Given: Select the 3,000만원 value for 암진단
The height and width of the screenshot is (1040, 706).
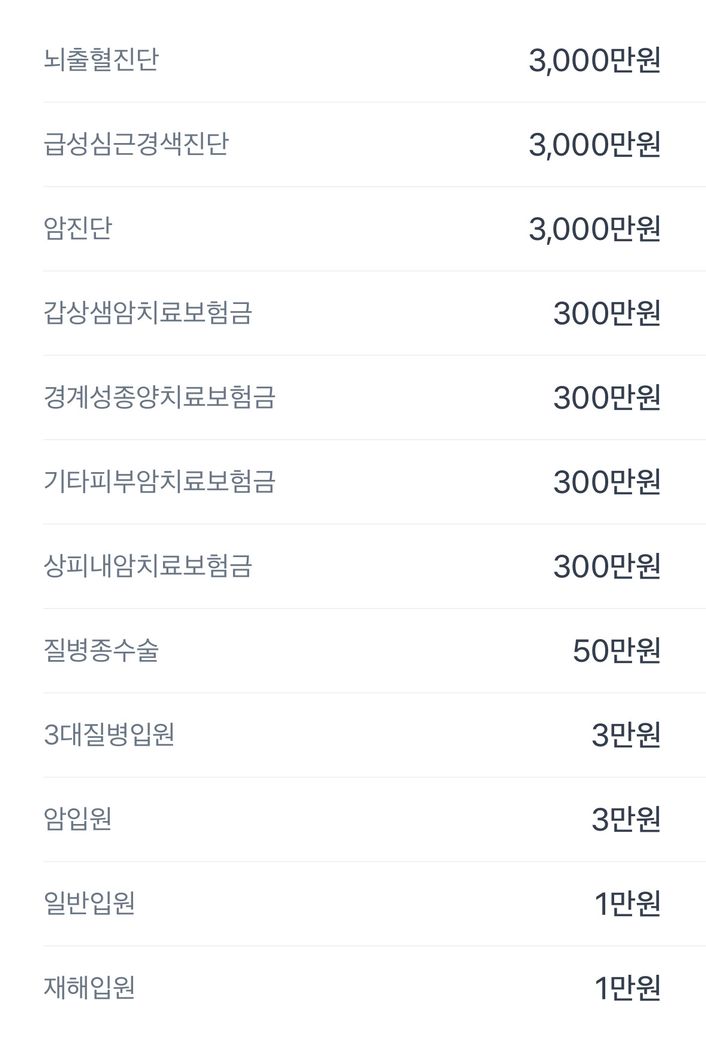Looking at the screenshot, I should 594,229.
